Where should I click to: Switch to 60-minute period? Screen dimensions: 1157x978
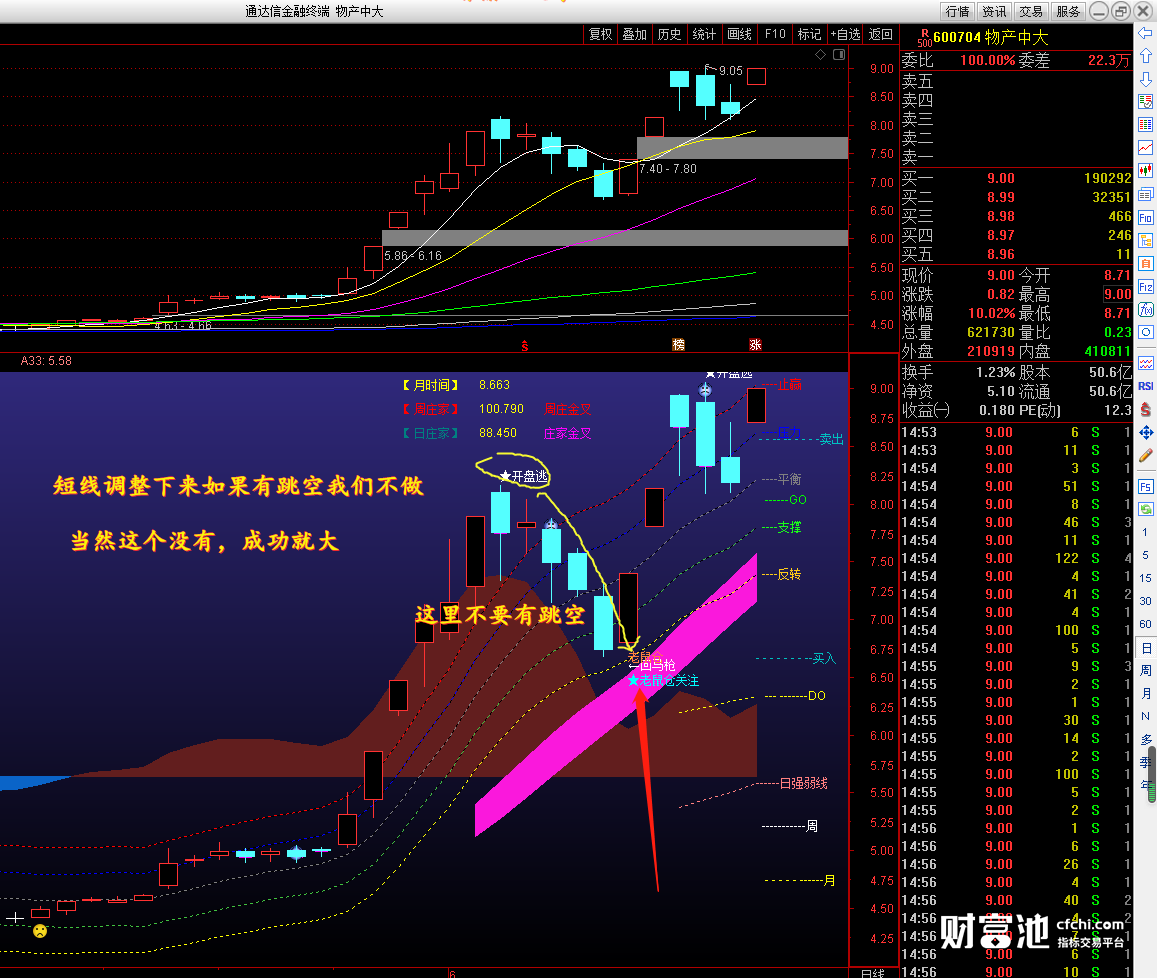(x=1145, y=624)
